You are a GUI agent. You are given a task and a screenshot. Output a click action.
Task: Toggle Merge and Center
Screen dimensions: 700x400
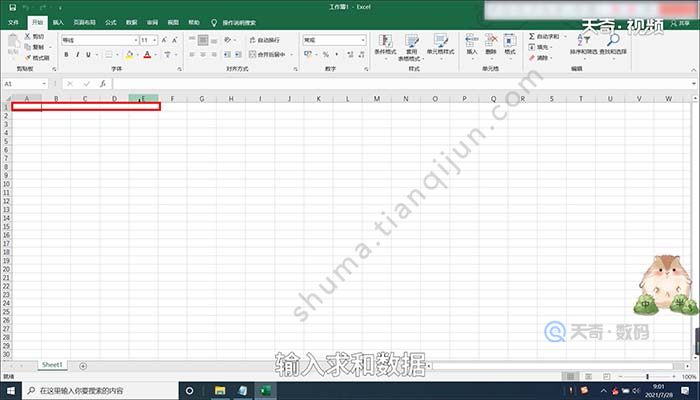[267, 54]
